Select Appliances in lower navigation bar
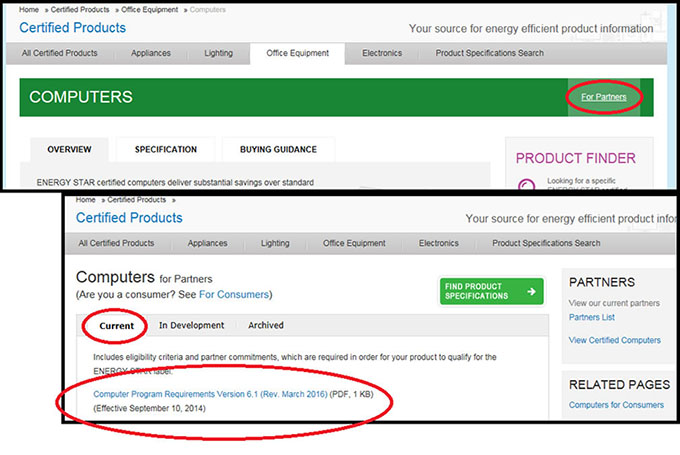This screenshot has width=680, height=455. (207, 243)
